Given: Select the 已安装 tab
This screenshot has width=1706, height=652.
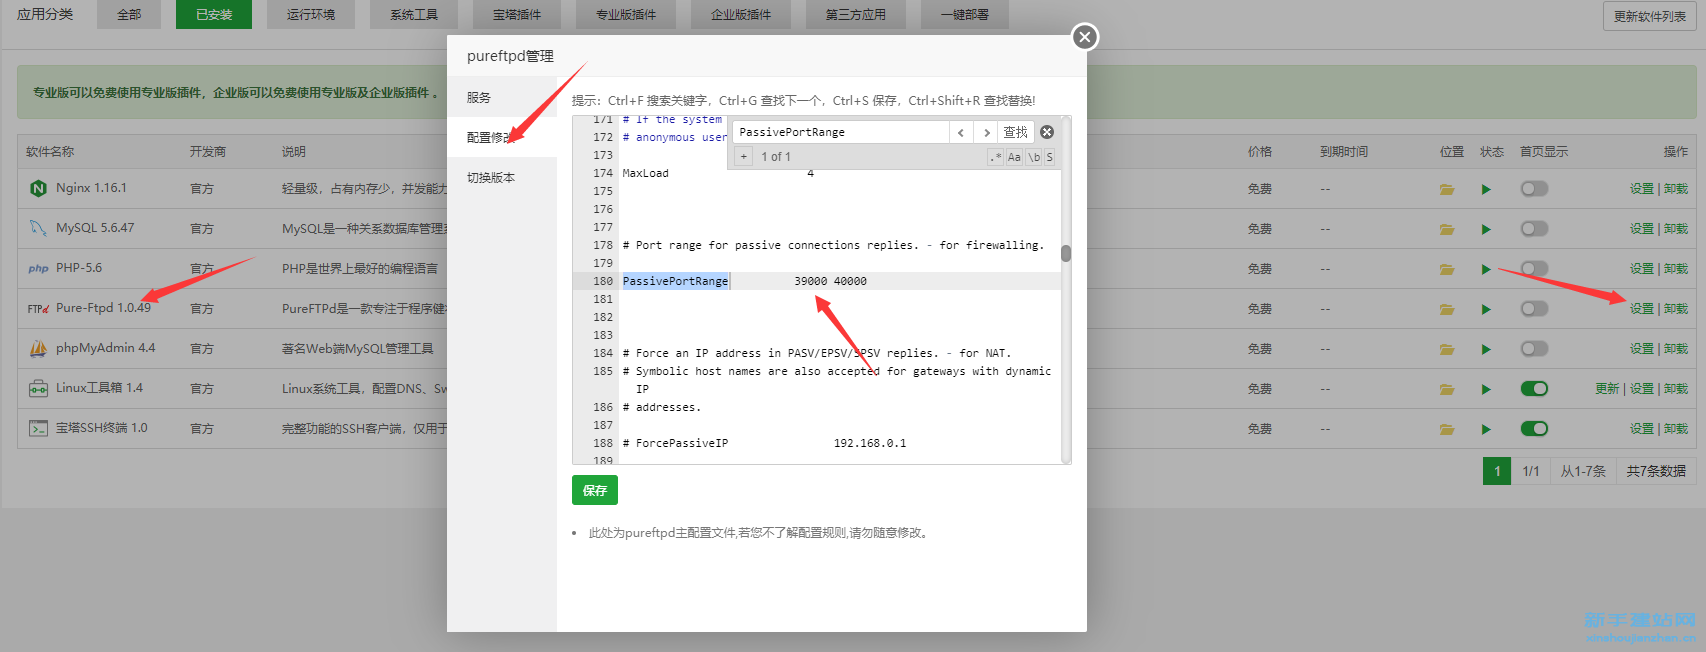Looking at the screenshot, I should pos(214,14).
